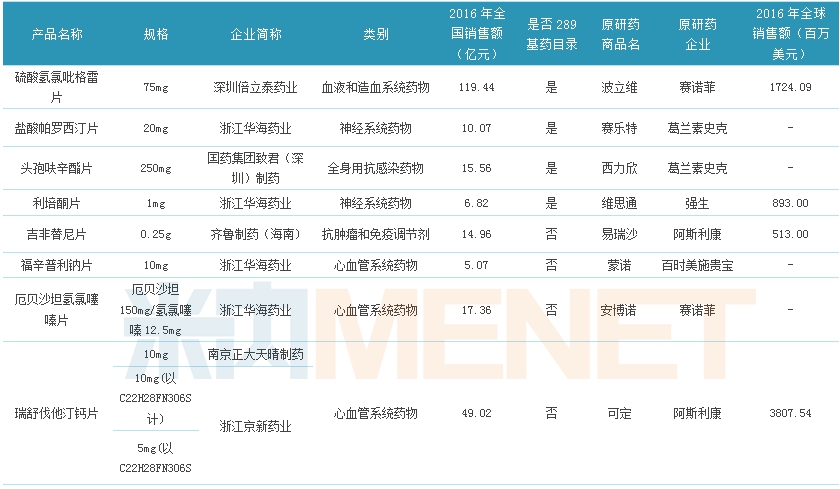Screen dimensions: 840x489
Task: Click 10mg spec in 福辛普利钠片 row
Action: click(156, 266)
